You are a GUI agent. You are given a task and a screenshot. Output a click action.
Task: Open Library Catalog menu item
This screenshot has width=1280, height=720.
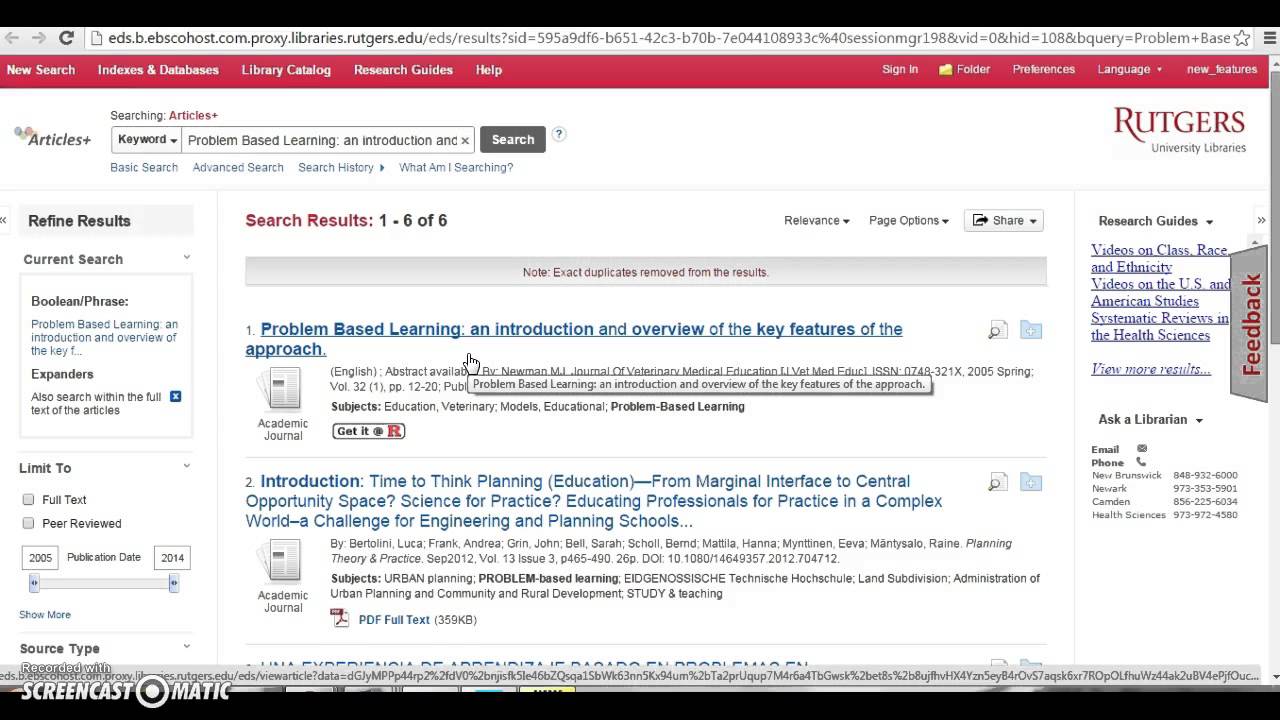tap(286, 69)
